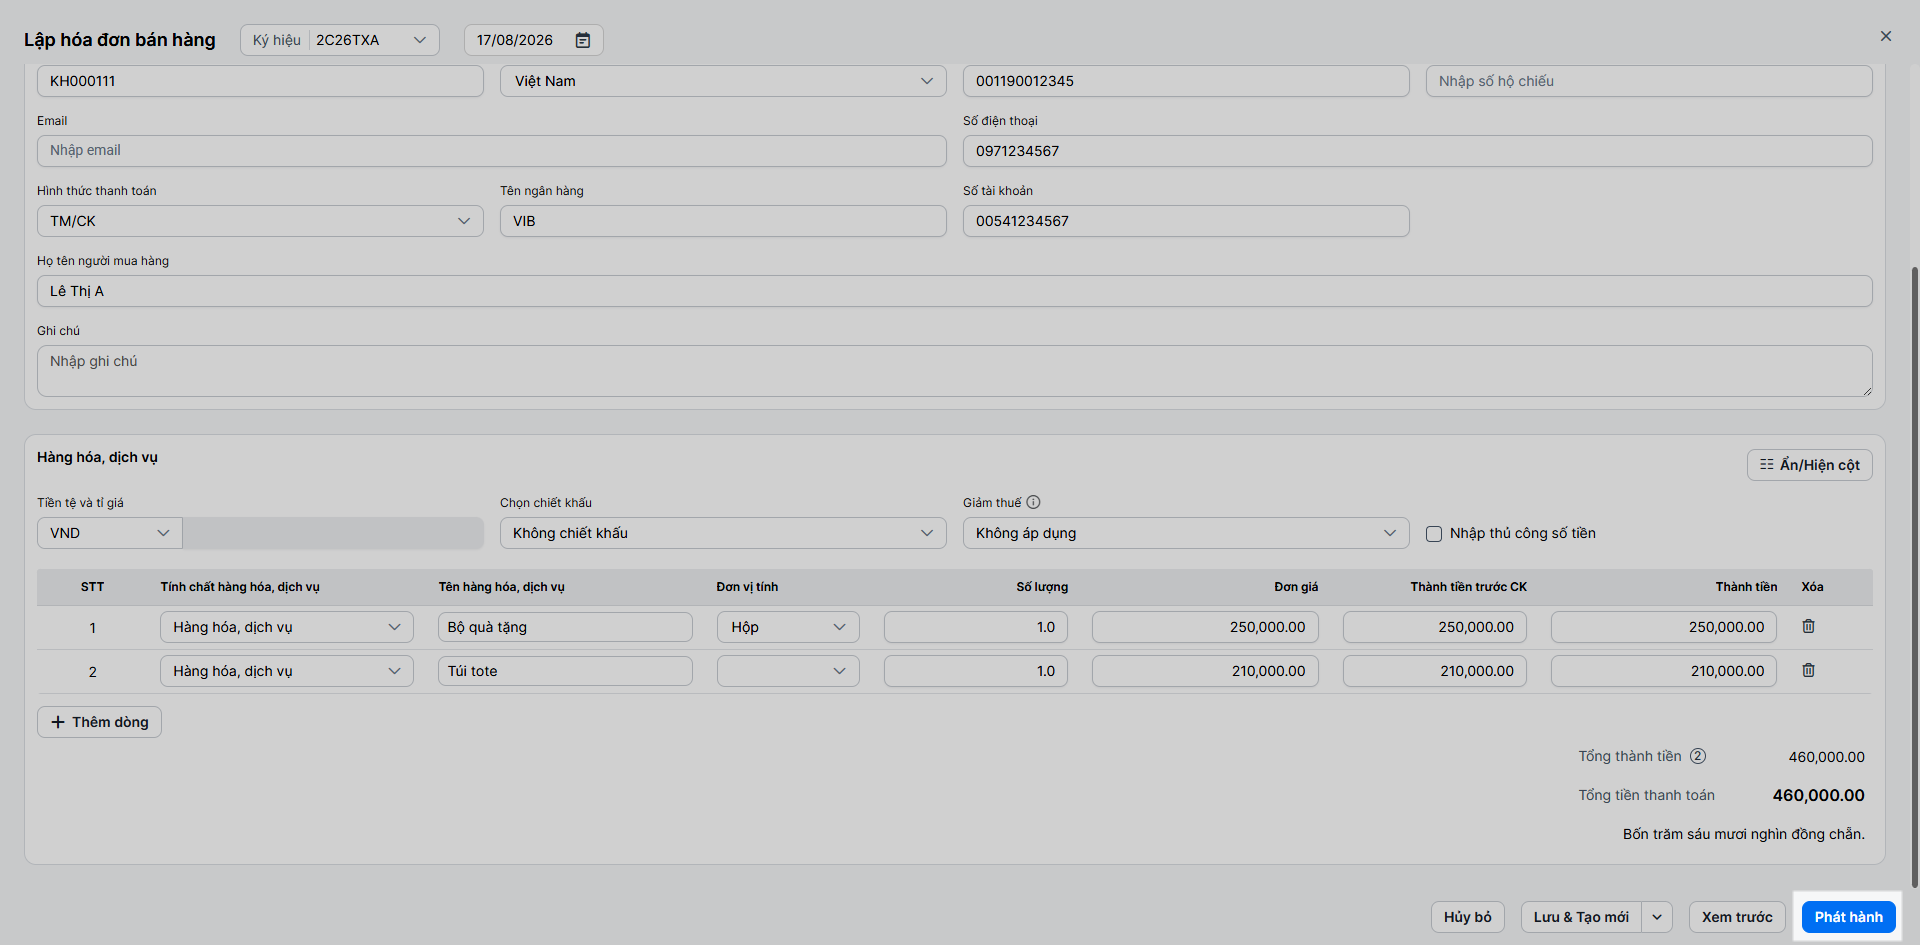The height and width of the screenshot is (945, 1920).
Task: Click the Email input field
Action: [492, 151]
